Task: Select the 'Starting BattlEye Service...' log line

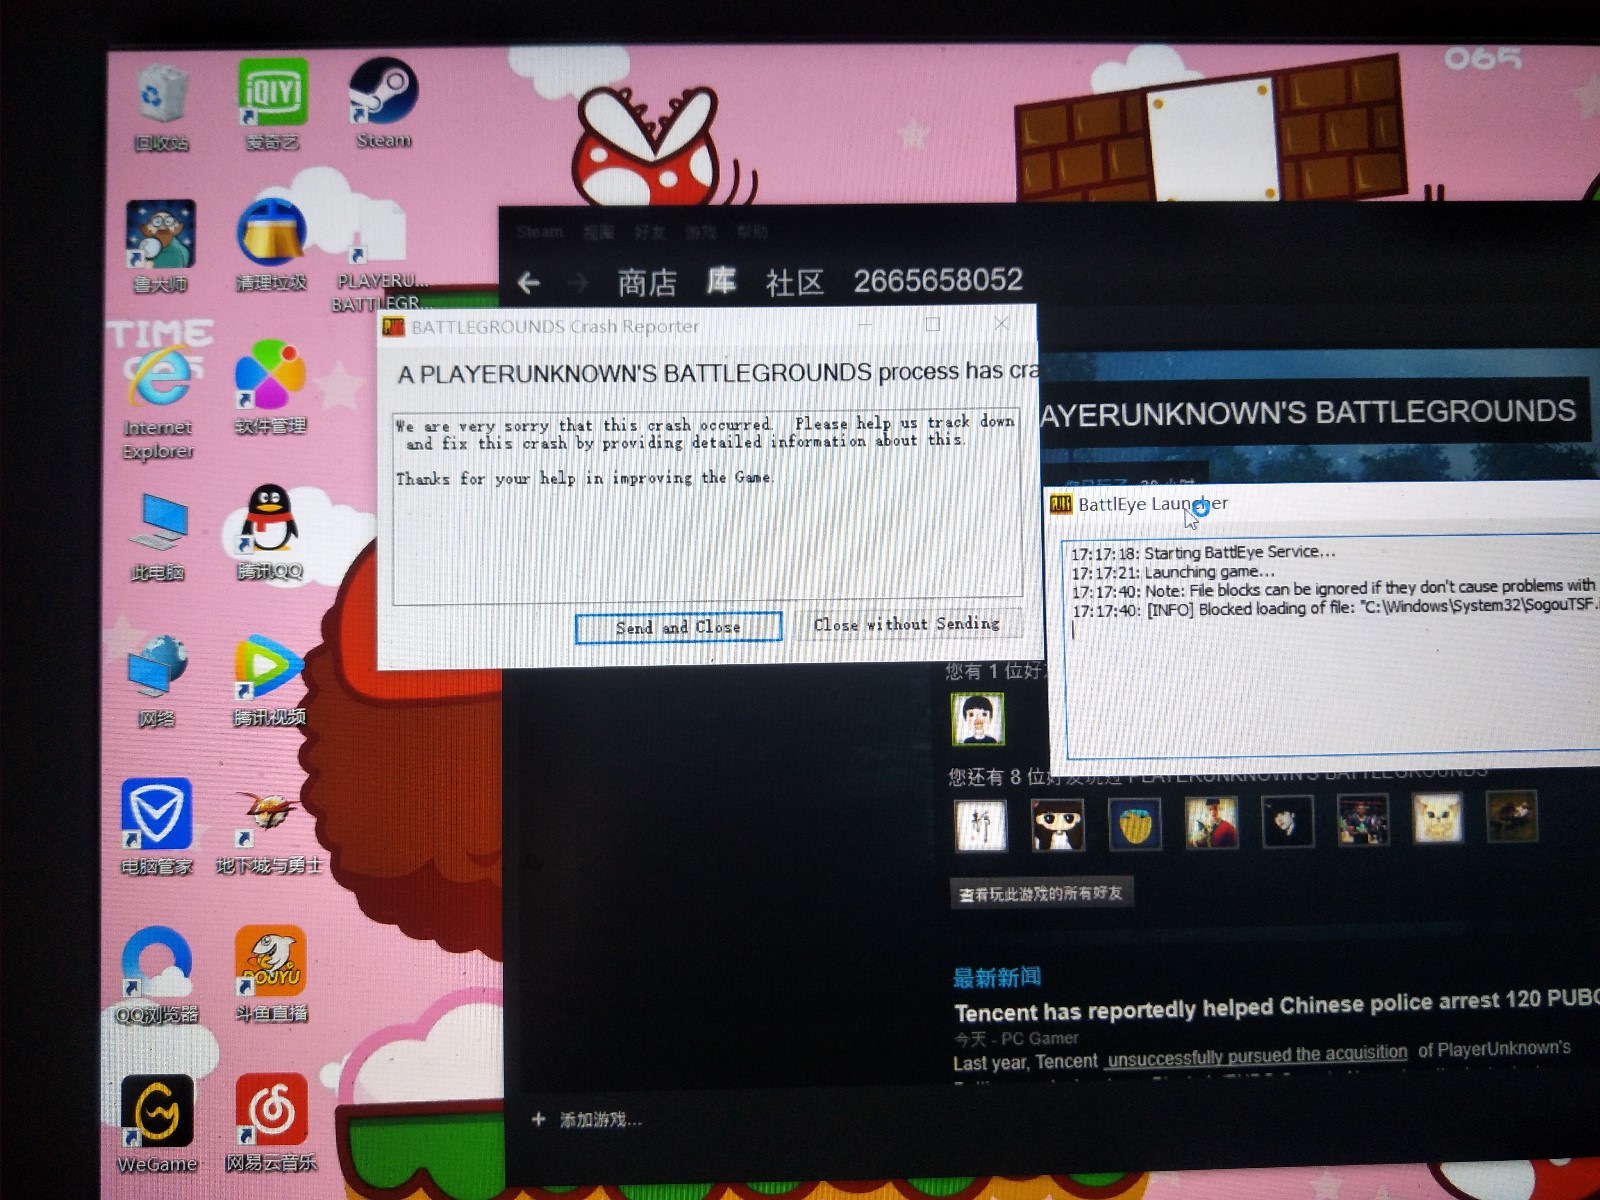Action: click(1203, 552)
